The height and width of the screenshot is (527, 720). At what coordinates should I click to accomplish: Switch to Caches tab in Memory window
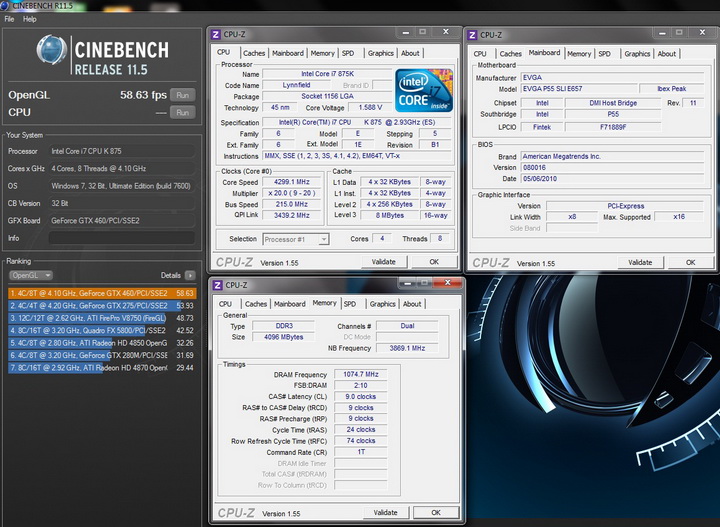click(256, 304)
